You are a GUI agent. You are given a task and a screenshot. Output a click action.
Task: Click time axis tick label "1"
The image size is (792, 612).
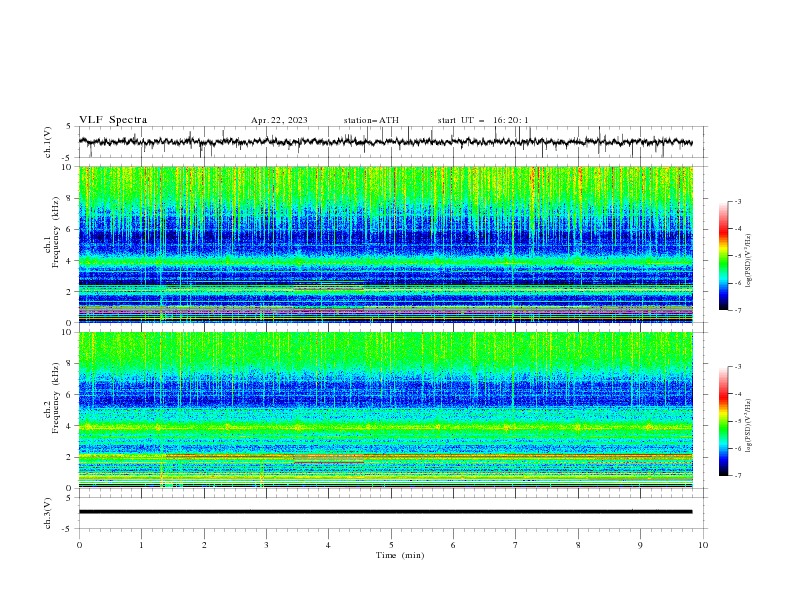pos(141,545)
